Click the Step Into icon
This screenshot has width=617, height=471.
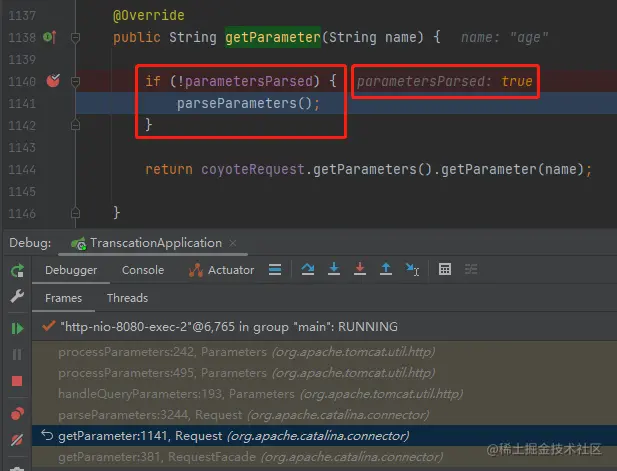(x=334, y=270)
